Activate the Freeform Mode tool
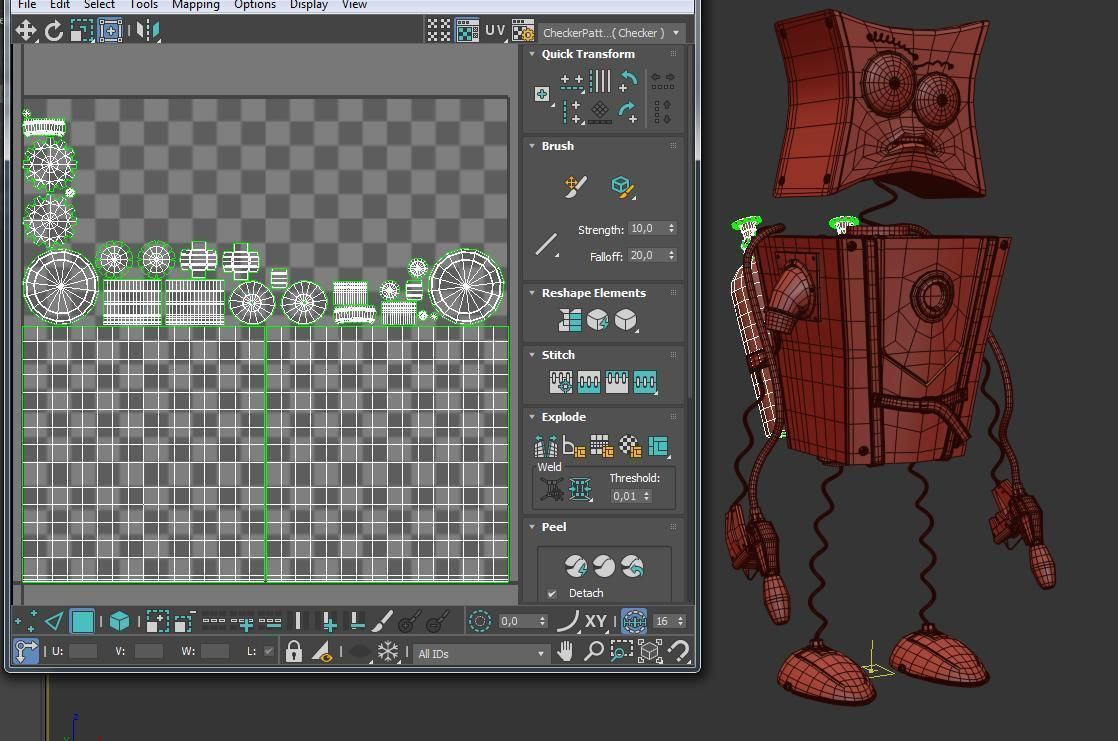Image resolution: width=1118 pixels, height=741 pixels. point(110,31)
